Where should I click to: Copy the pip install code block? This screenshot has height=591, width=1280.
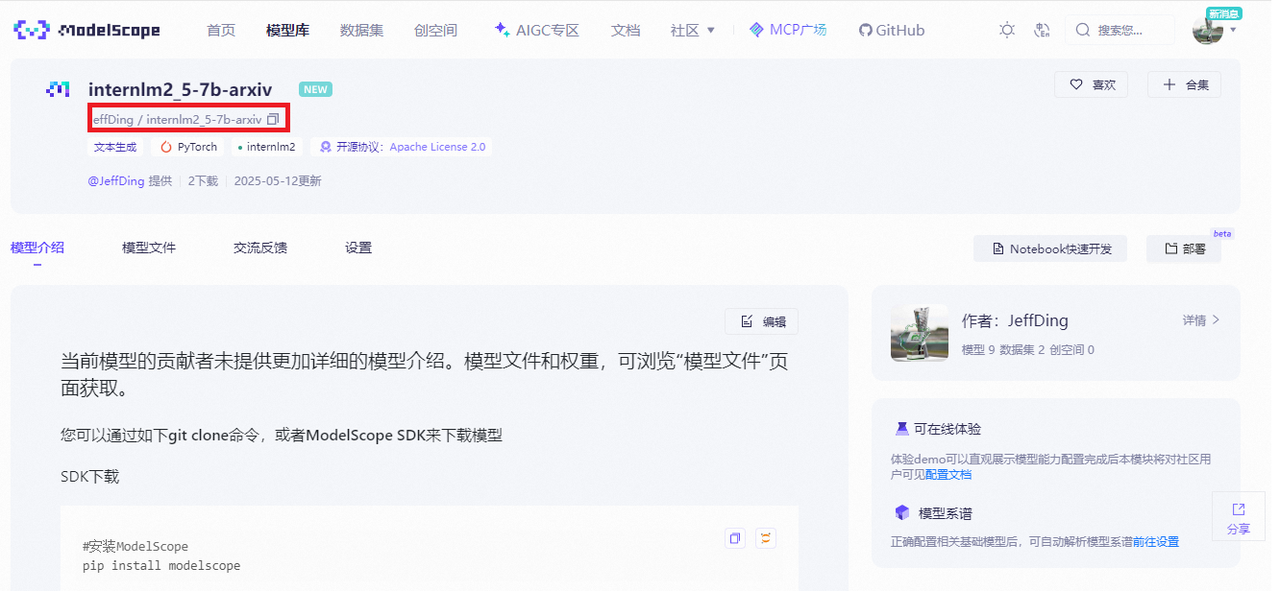coord(735,538)
